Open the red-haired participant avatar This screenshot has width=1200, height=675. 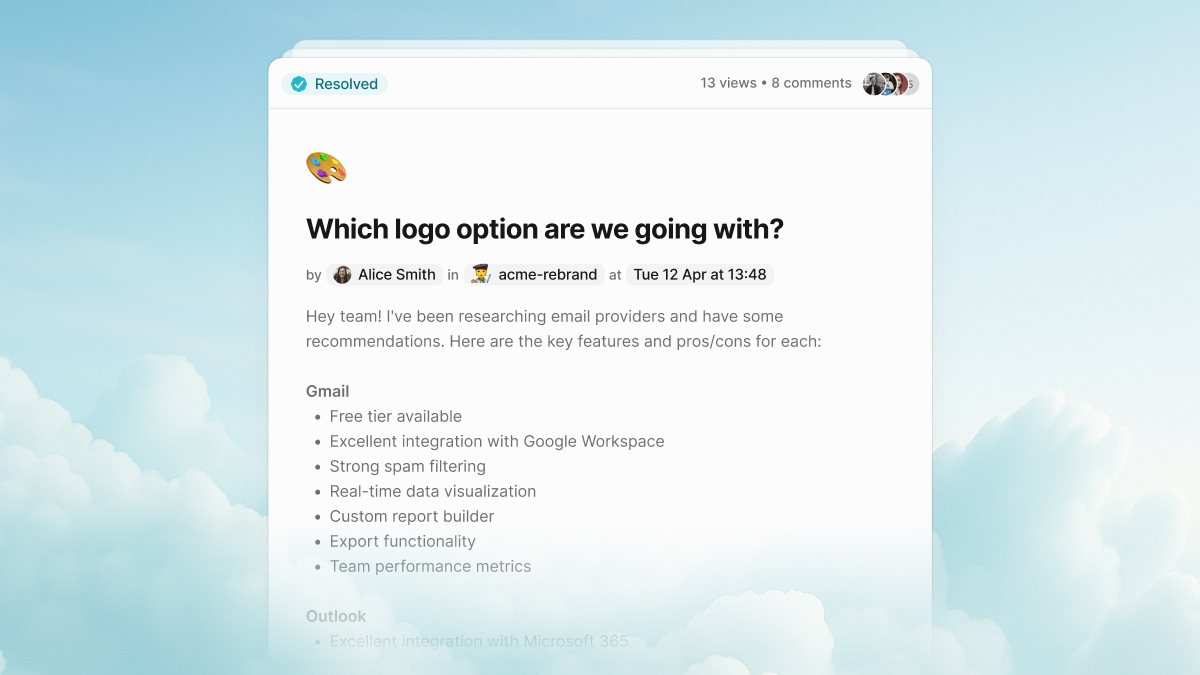click(x=901, y=84)
